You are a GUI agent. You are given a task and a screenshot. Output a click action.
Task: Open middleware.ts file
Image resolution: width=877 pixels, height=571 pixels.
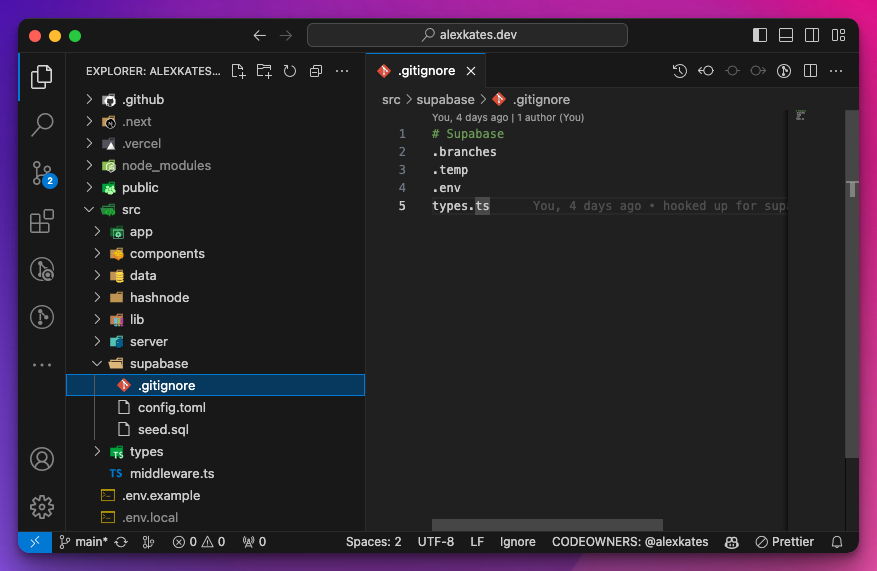tap(215, 474)
